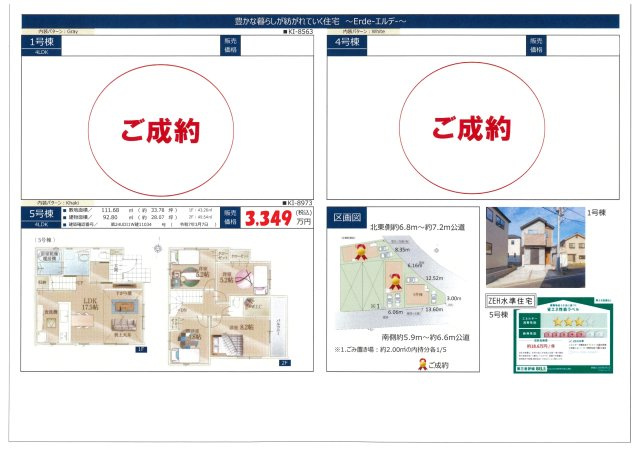The width and height of the screenshot is (640, 452).
Task: Click the 13.60m dimension on the site plan
Action: coord(434,309)
